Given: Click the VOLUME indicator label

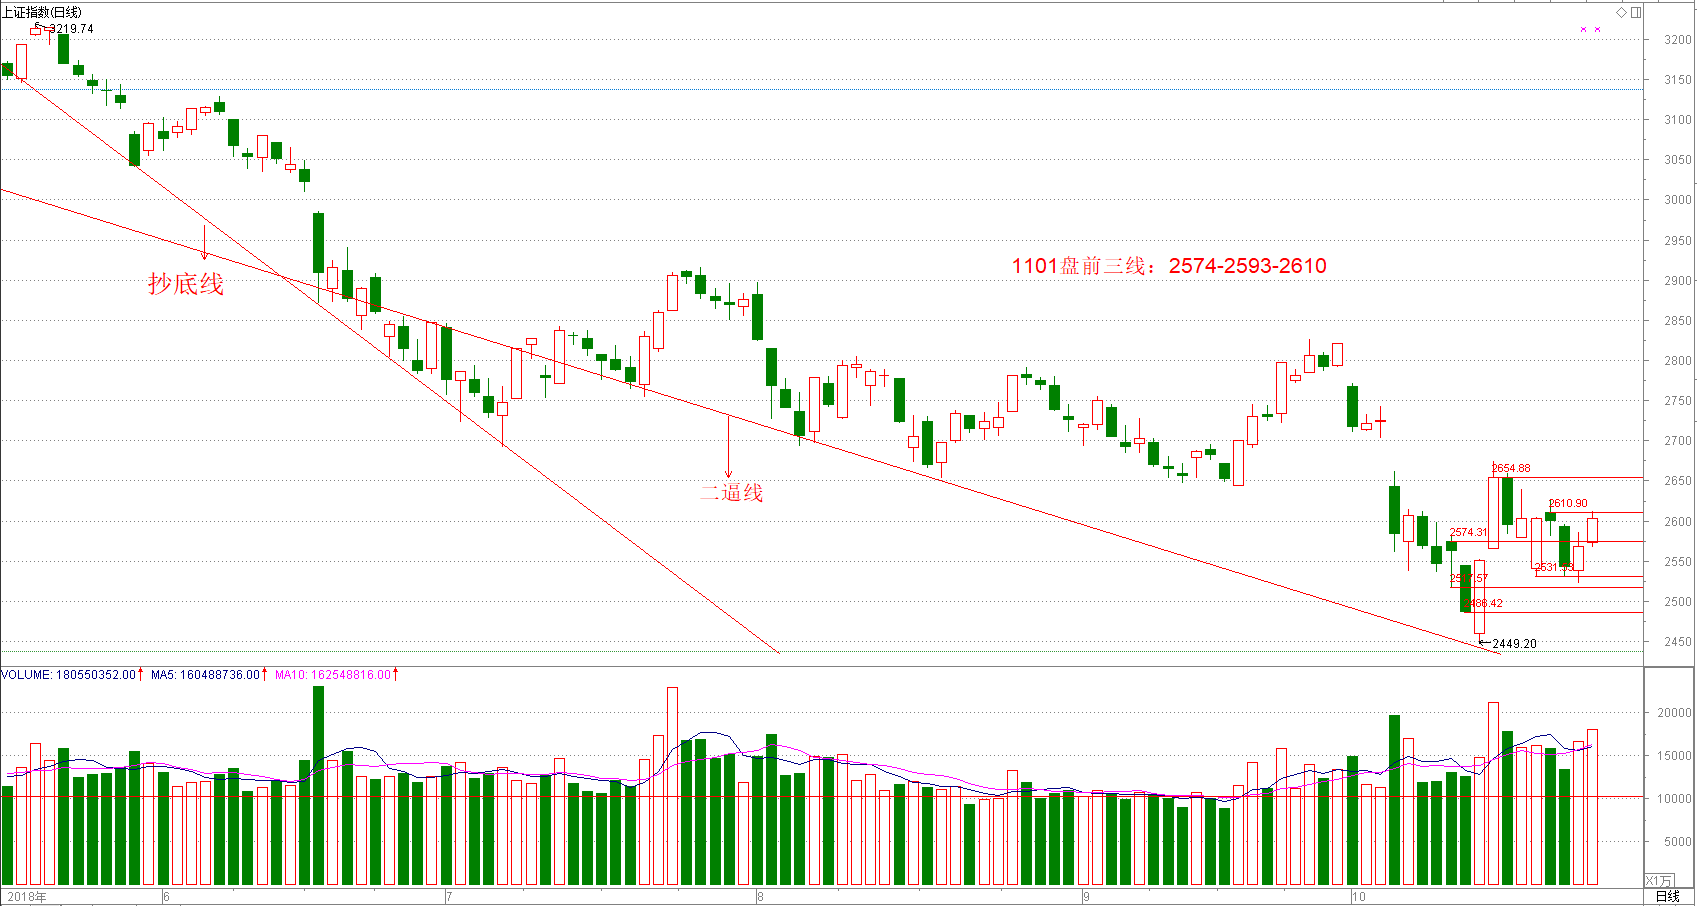Looking at the screenshot, I should point(26,675).
